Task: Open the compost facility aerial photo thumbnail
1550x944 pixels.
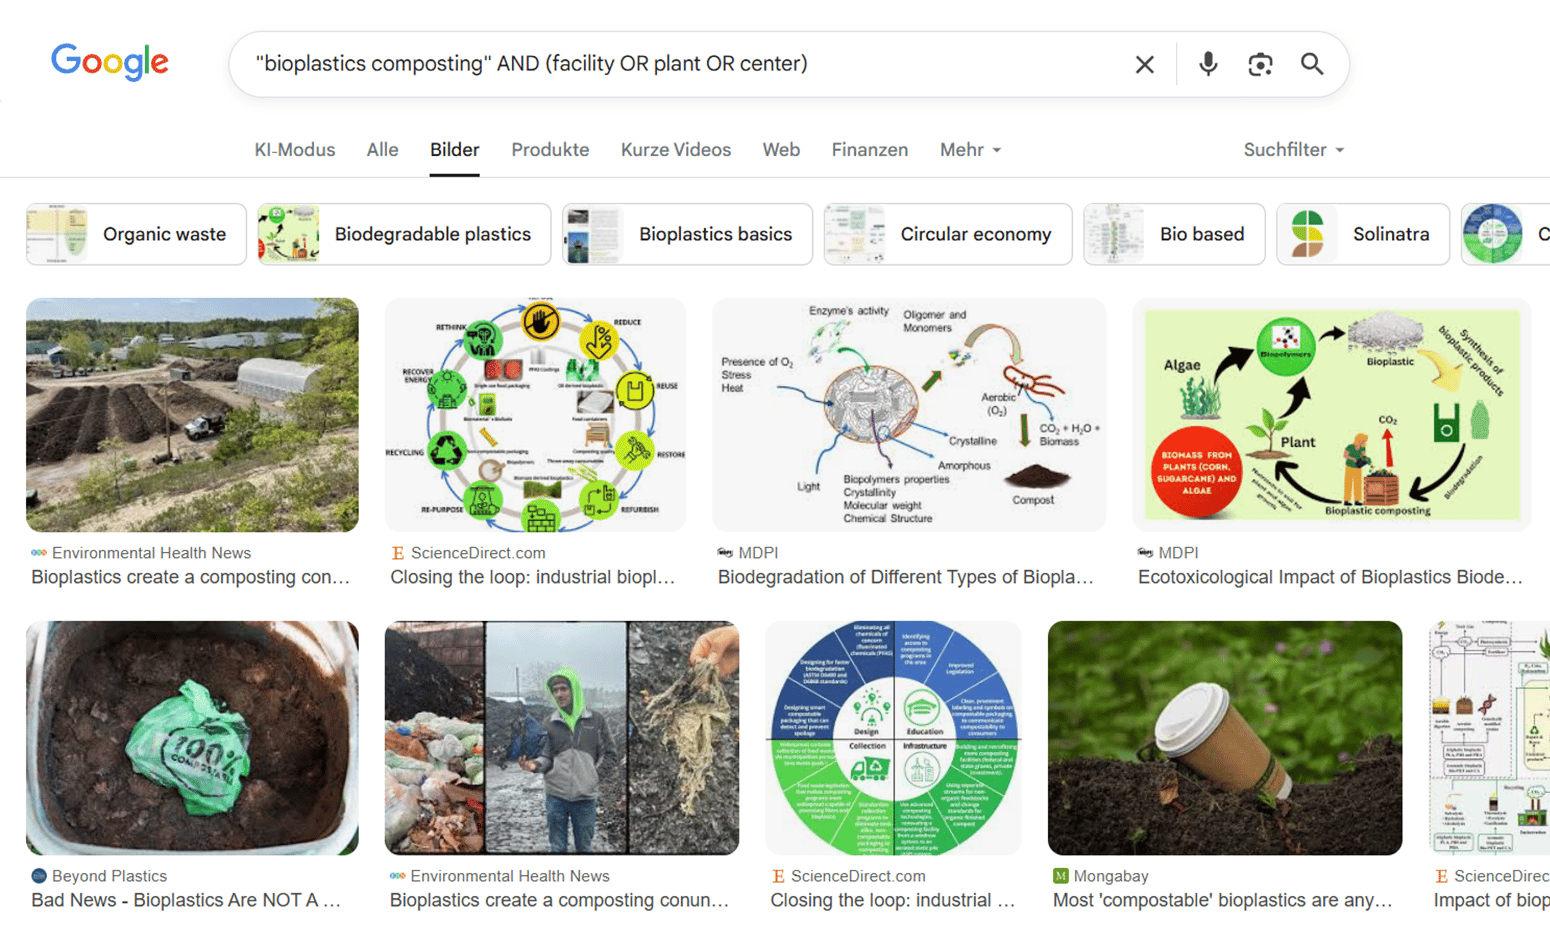Action: pyautogui.click(x=192, y=414)
